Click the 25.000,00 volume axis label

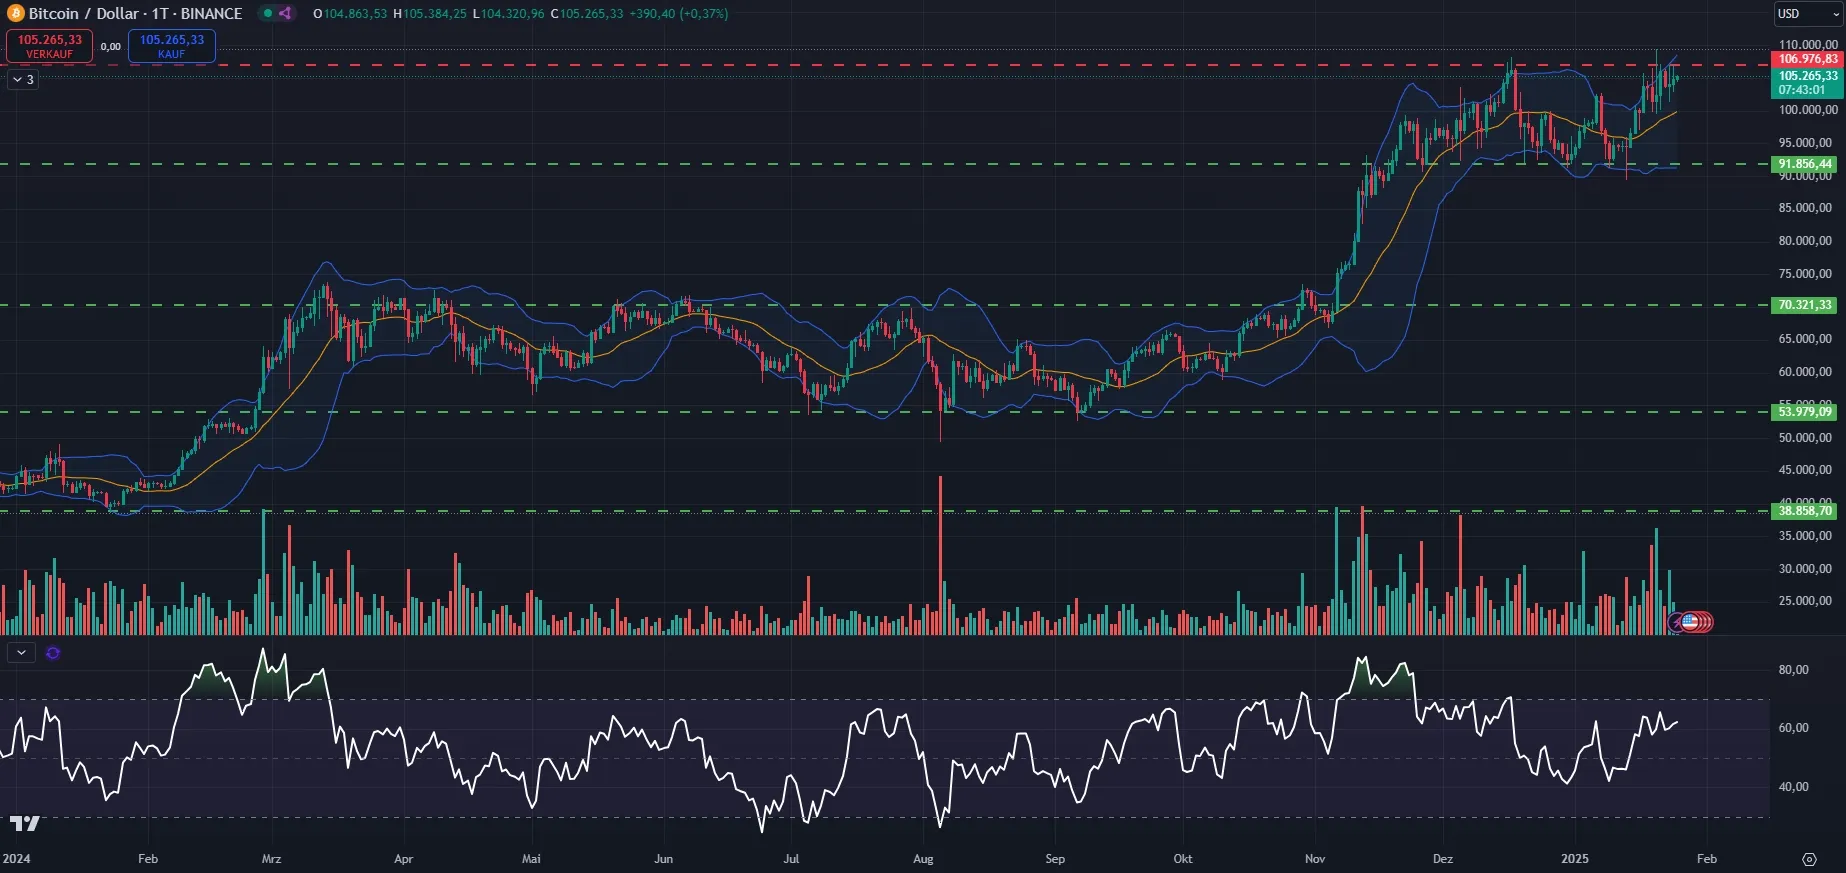click(1805, 600)
